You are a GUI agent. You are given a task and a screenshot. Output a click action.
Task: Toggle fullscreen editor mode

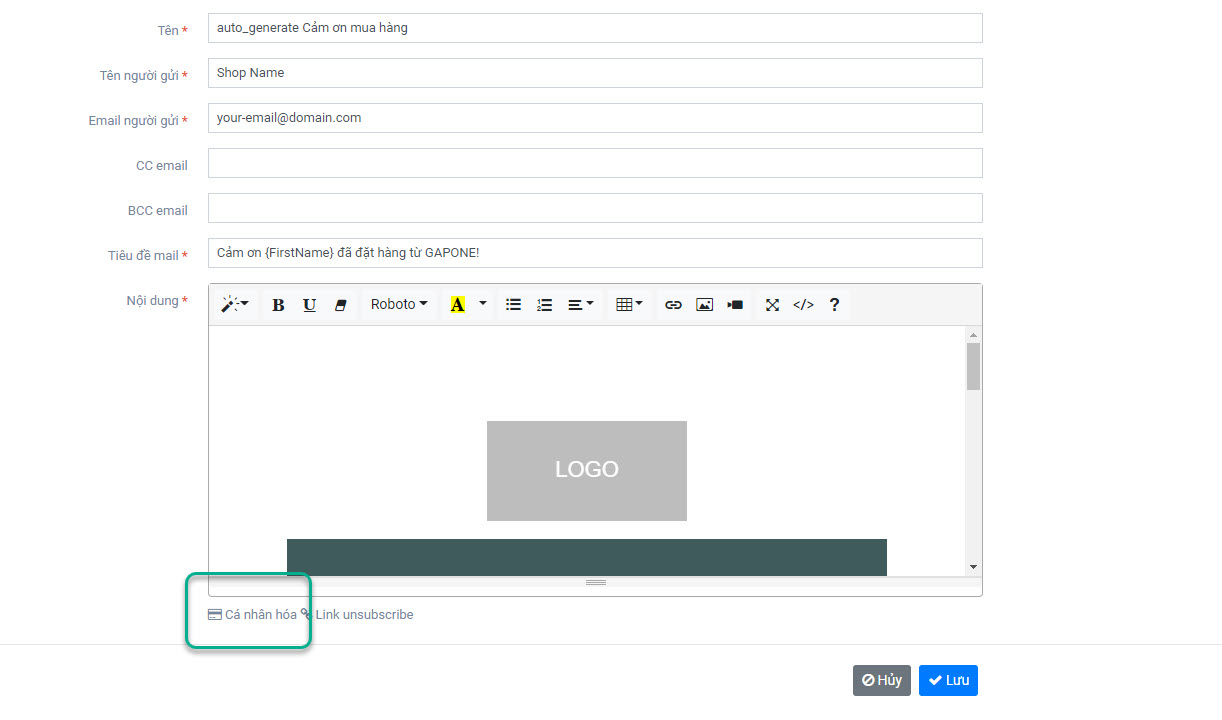coord(772,305)
